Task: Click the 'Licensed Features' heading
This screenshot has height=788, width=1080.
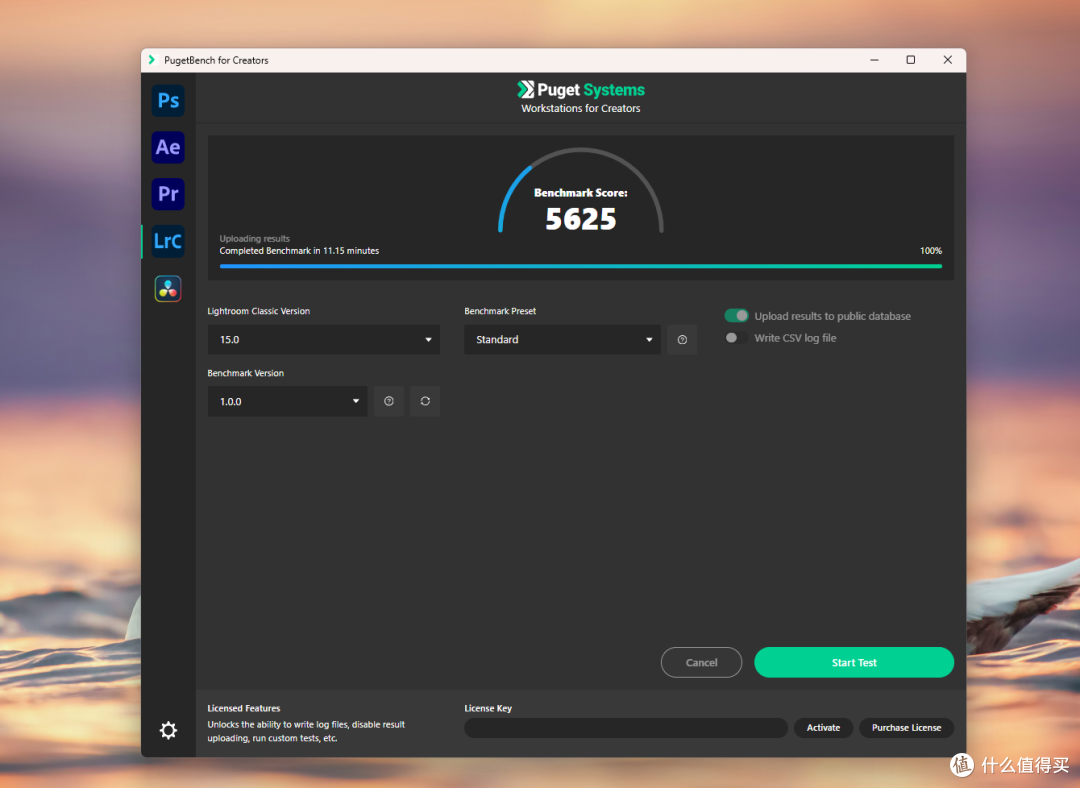Action: coord(244,708)
